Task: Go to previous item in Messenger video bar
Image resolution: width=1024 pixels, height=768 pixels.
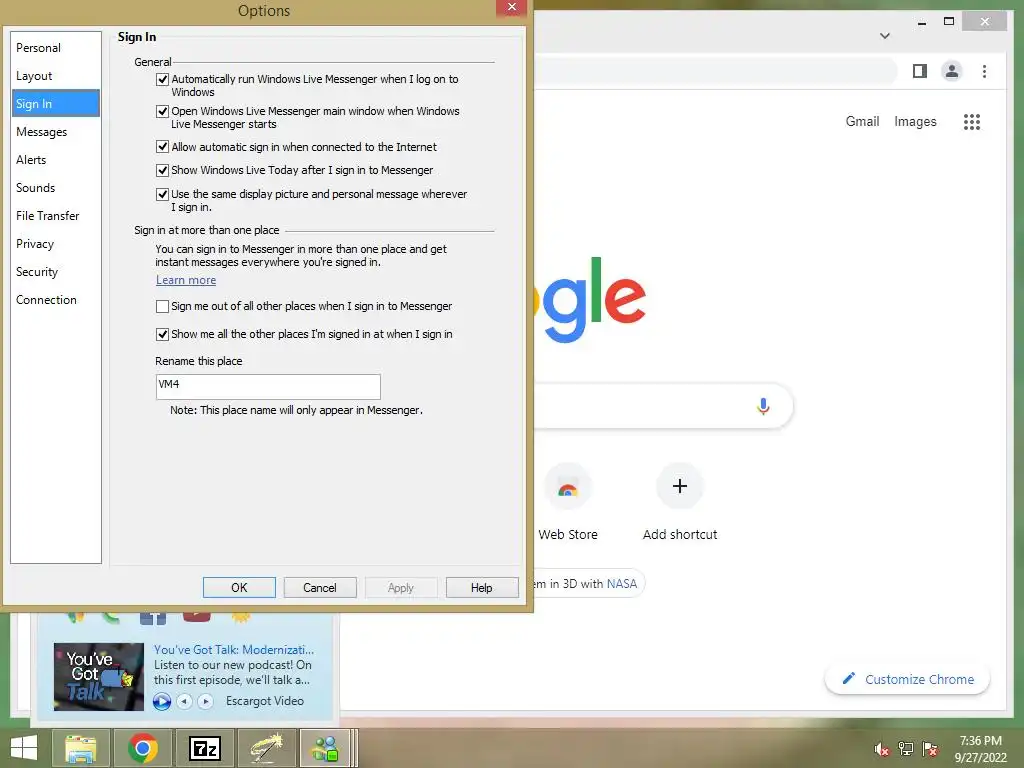Action: 185,701
